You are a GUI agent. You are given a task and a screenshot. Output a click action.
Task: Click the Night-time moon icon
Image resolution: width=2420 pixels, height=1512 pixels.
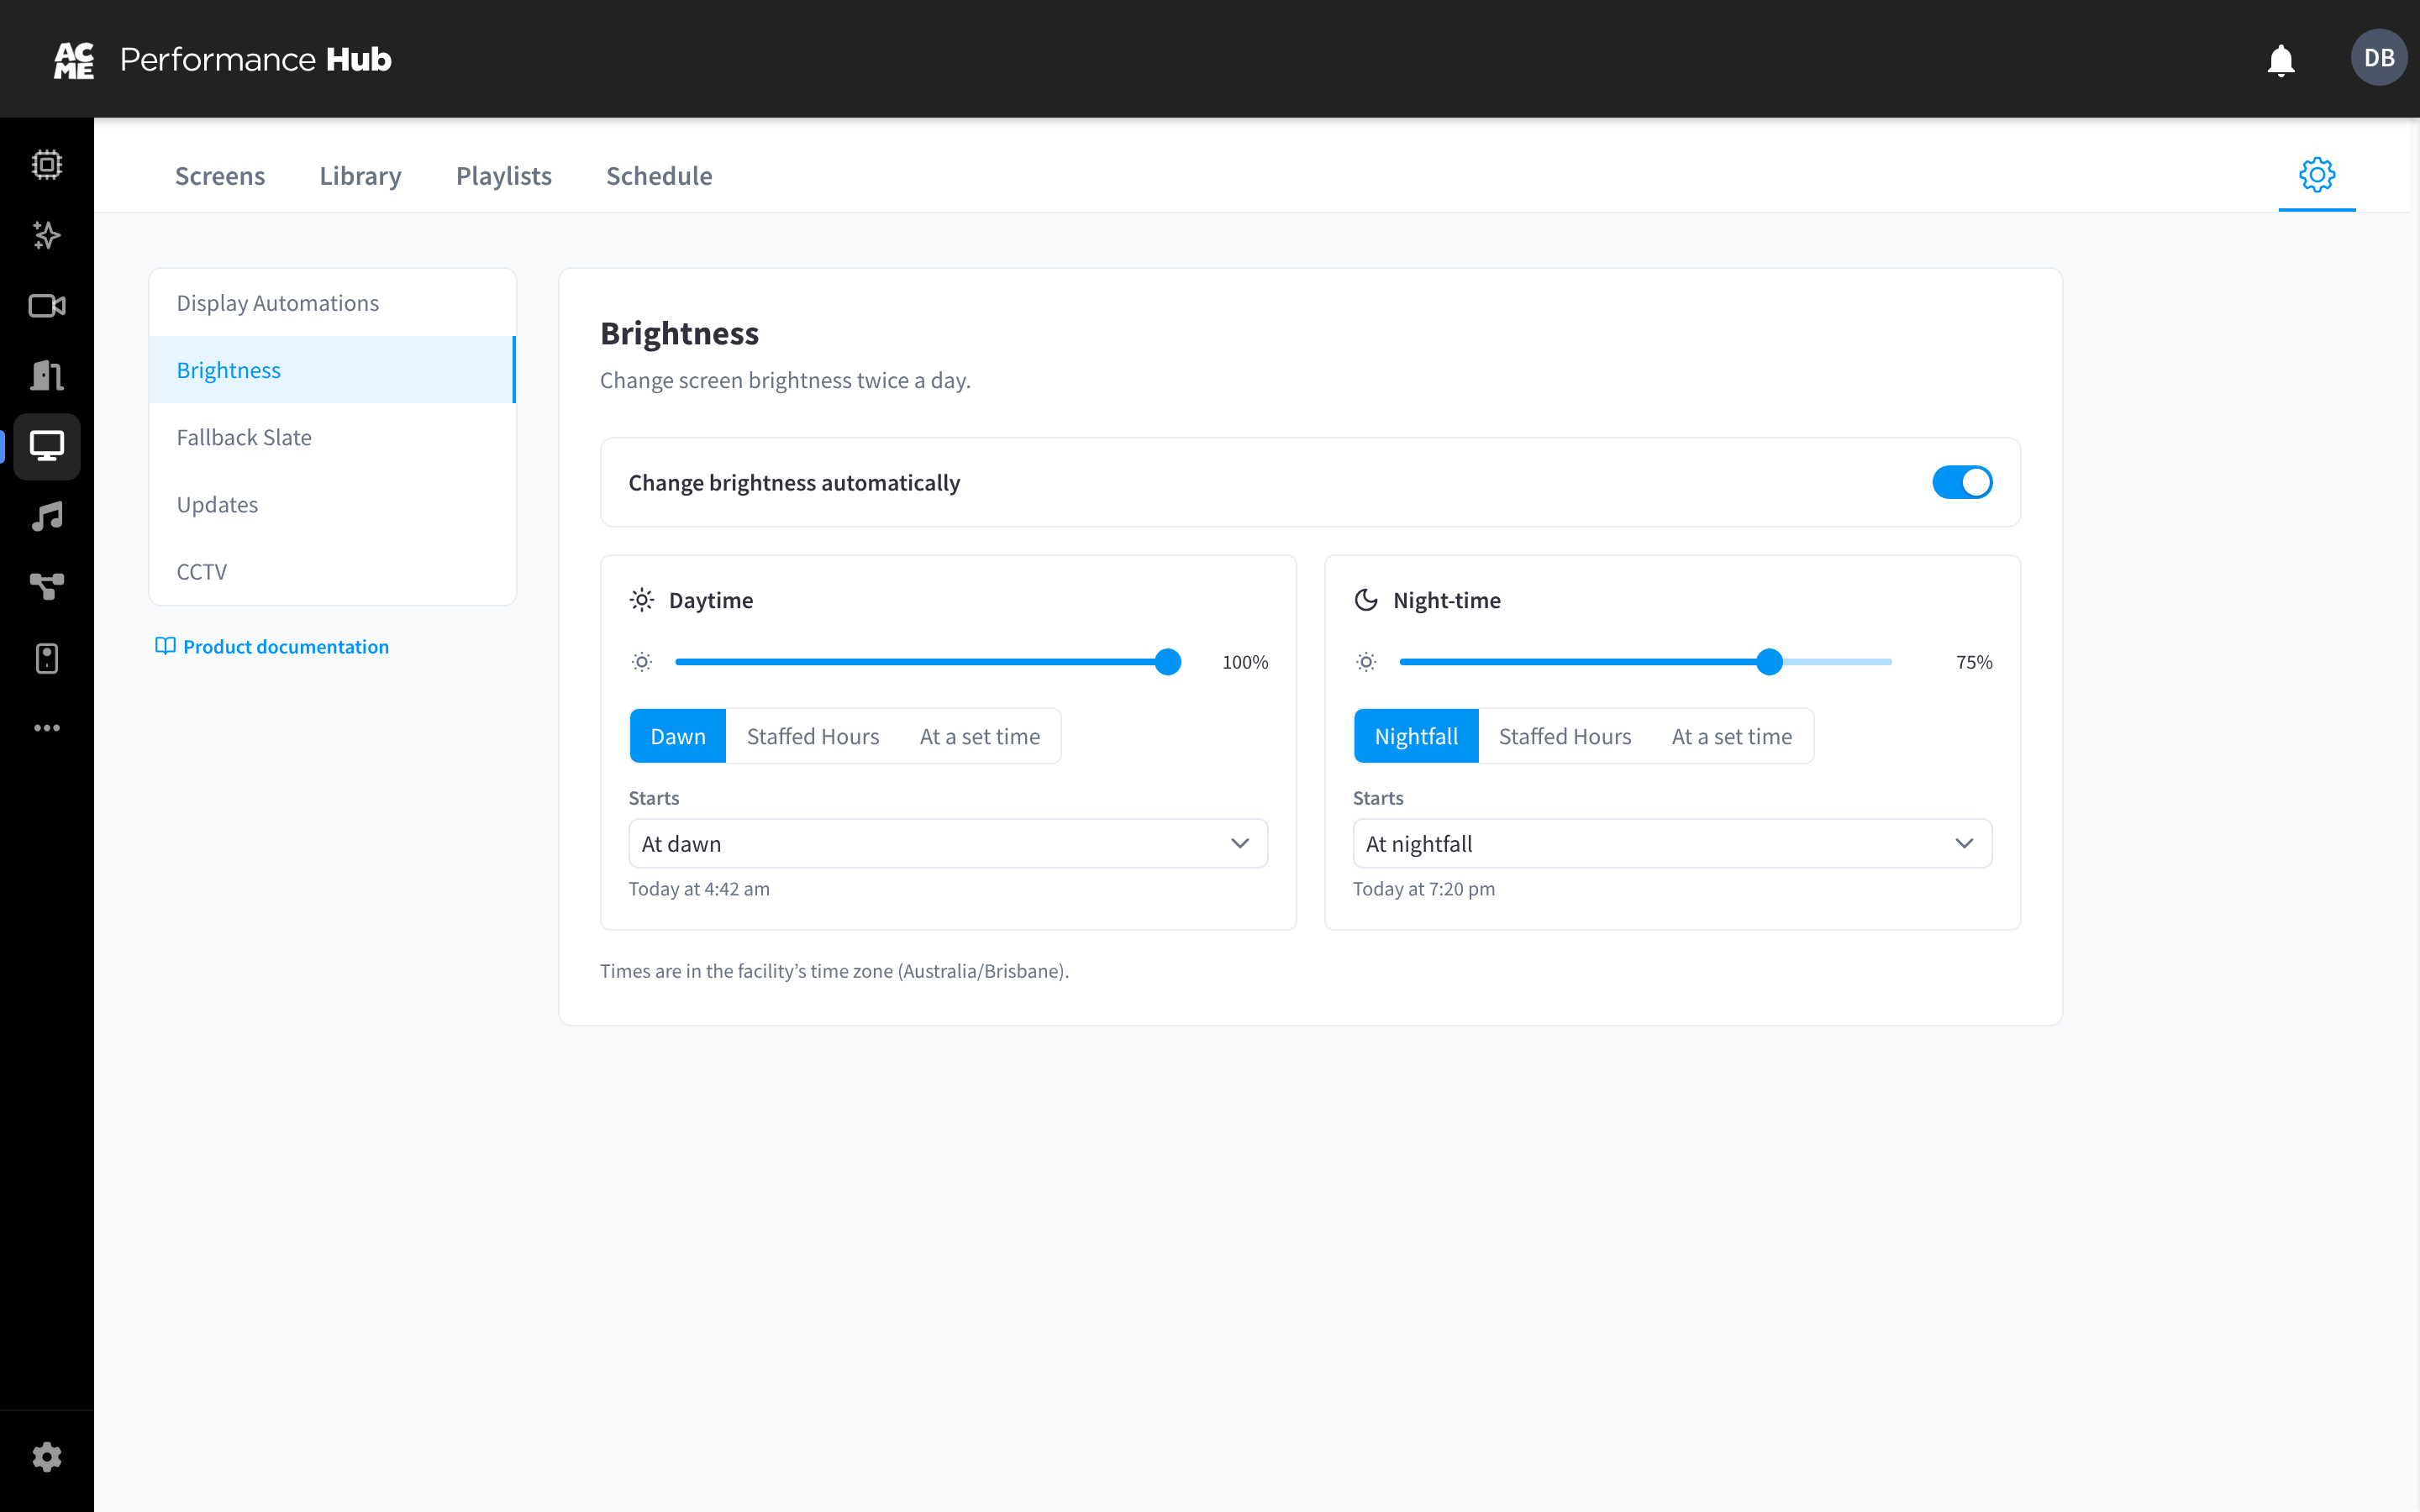[1366, 600]
